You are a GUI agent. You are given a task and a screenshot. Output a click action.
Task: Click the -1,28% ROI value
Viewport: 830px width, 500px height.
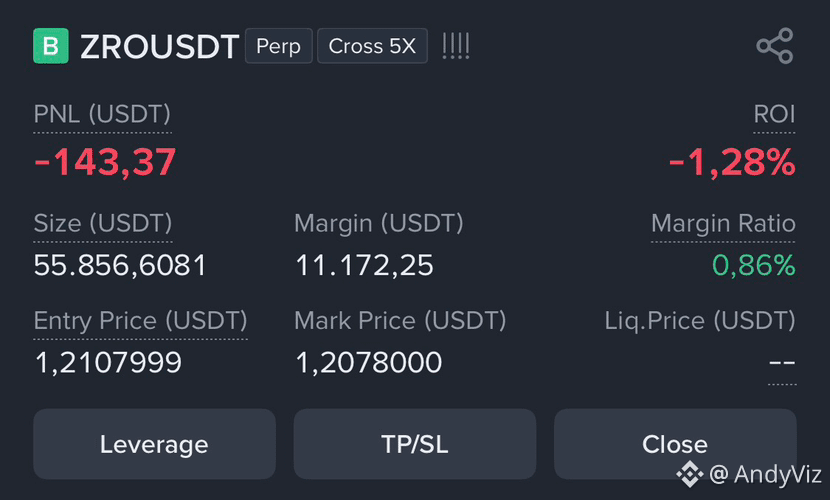pos(732,162)
